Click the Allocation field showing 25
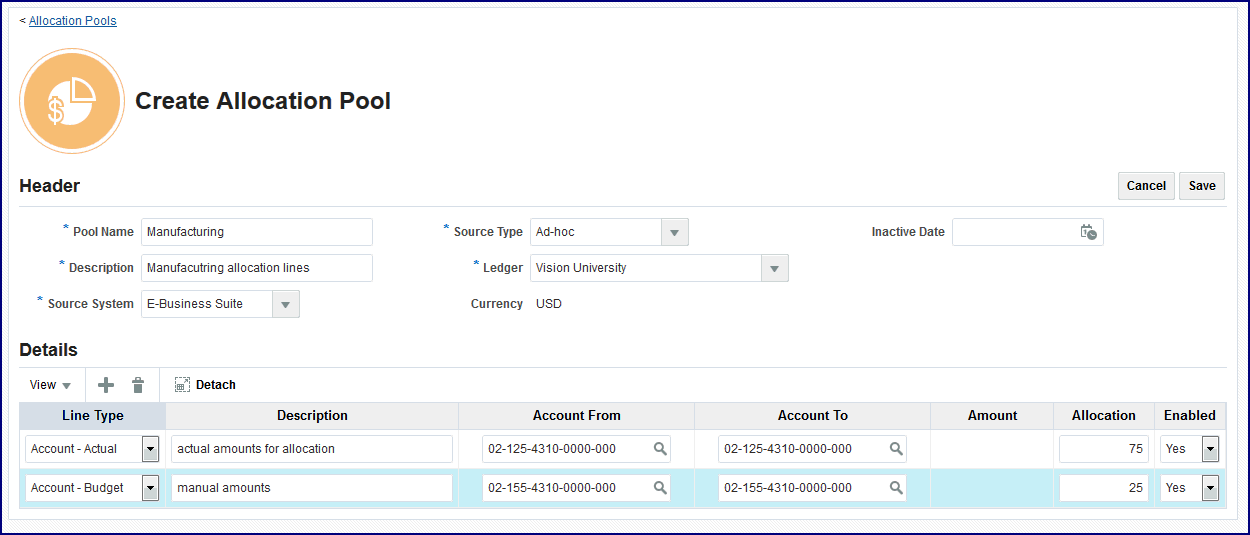Viewport: 1250px width, 535px height. click(x=1104, y=488)
